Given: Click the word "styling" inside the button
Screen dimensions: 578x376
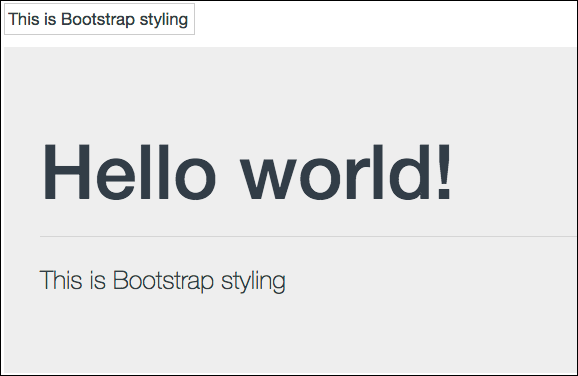Looking at the screenshot, I should click(x=164, y=20).
